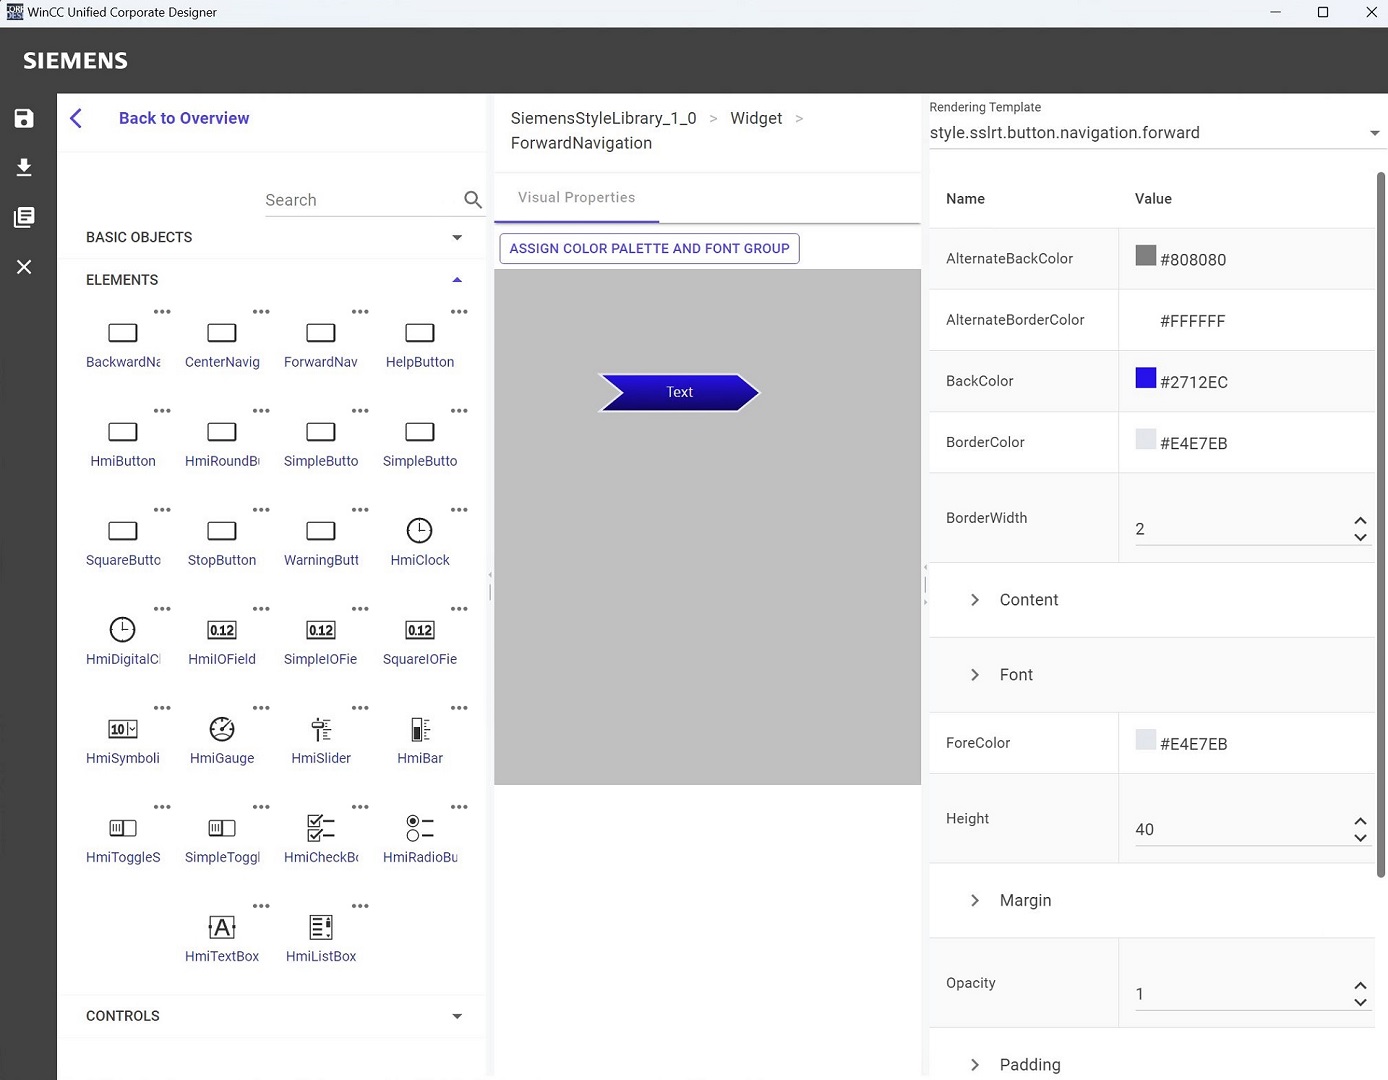Viewport: 1388px width, 1080px height.
Task: Select the BackwardNavigation element icon
Action: point(123,333)
